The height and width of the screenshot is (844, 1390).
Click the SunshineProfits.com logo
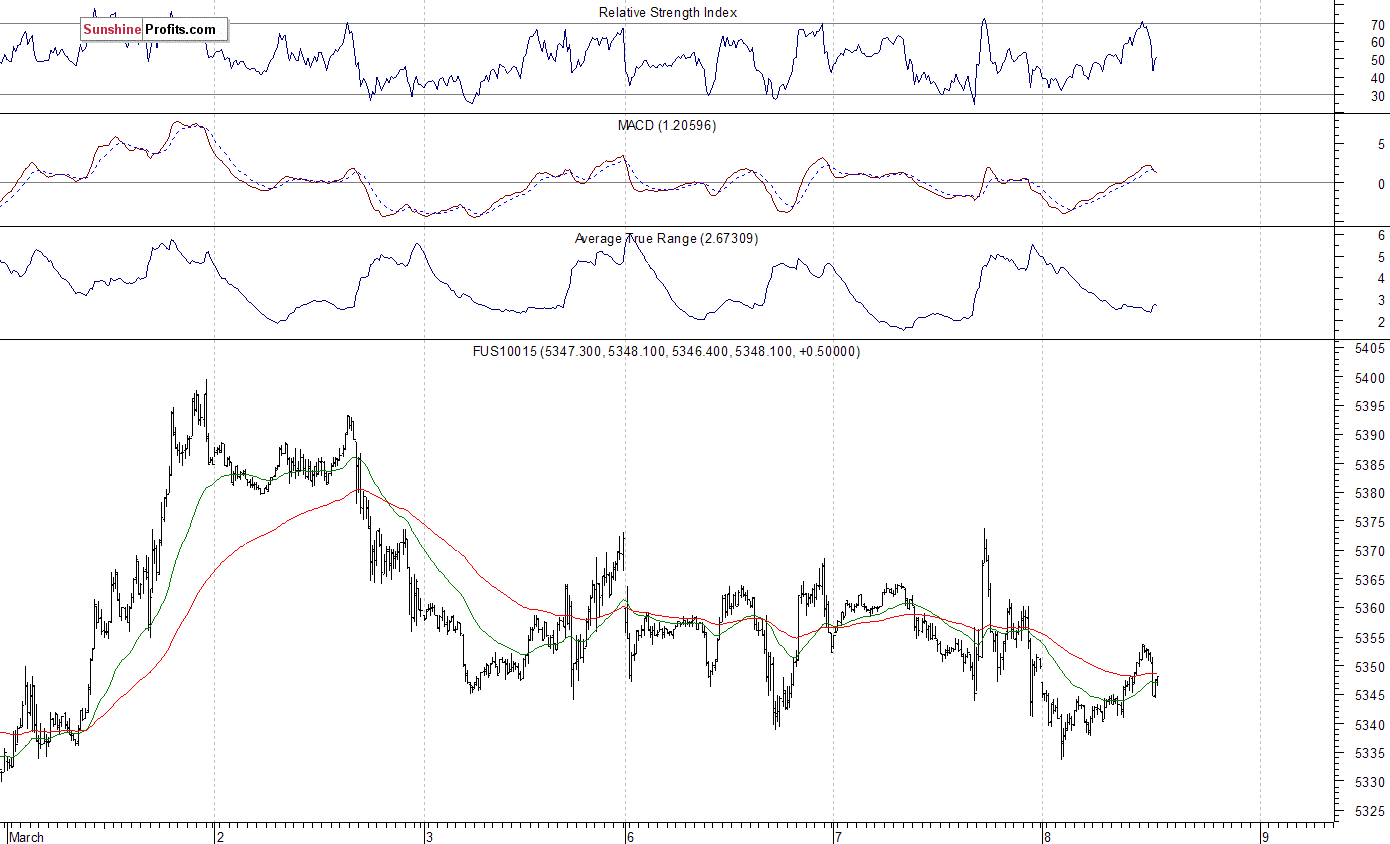click(154, 29)
